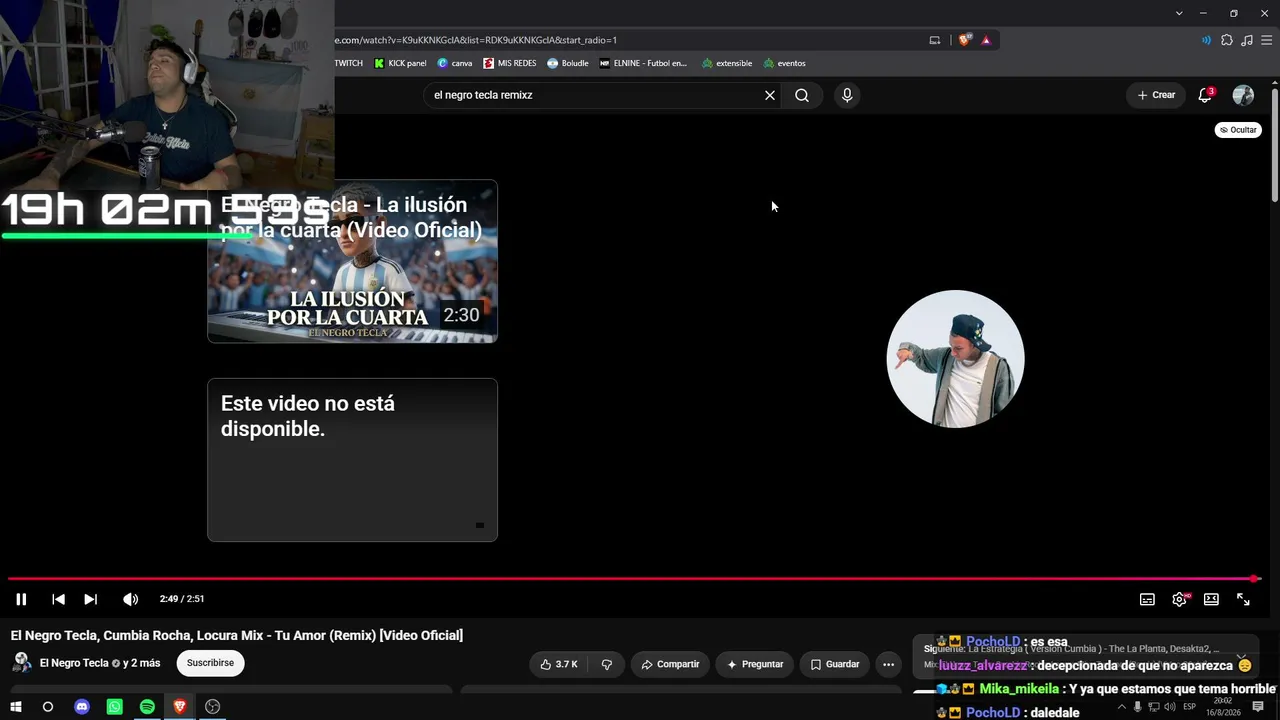Click the blue sound-wave icon in the toolbar
Viewport: 1280px width, 720px height.
[1206, 40]
